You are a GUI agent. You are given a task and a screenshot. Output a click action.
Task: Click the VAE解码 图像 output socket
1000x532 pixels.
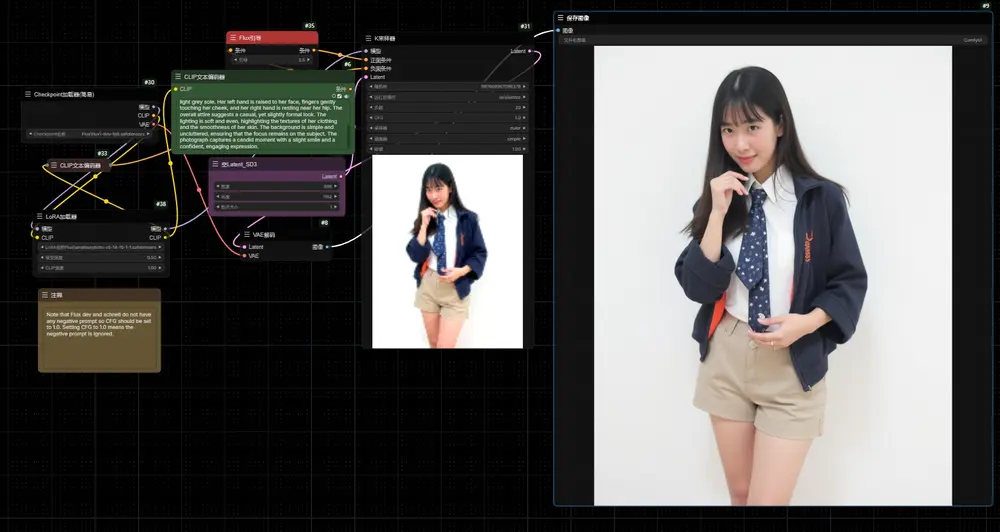click(x=328, y=247)
